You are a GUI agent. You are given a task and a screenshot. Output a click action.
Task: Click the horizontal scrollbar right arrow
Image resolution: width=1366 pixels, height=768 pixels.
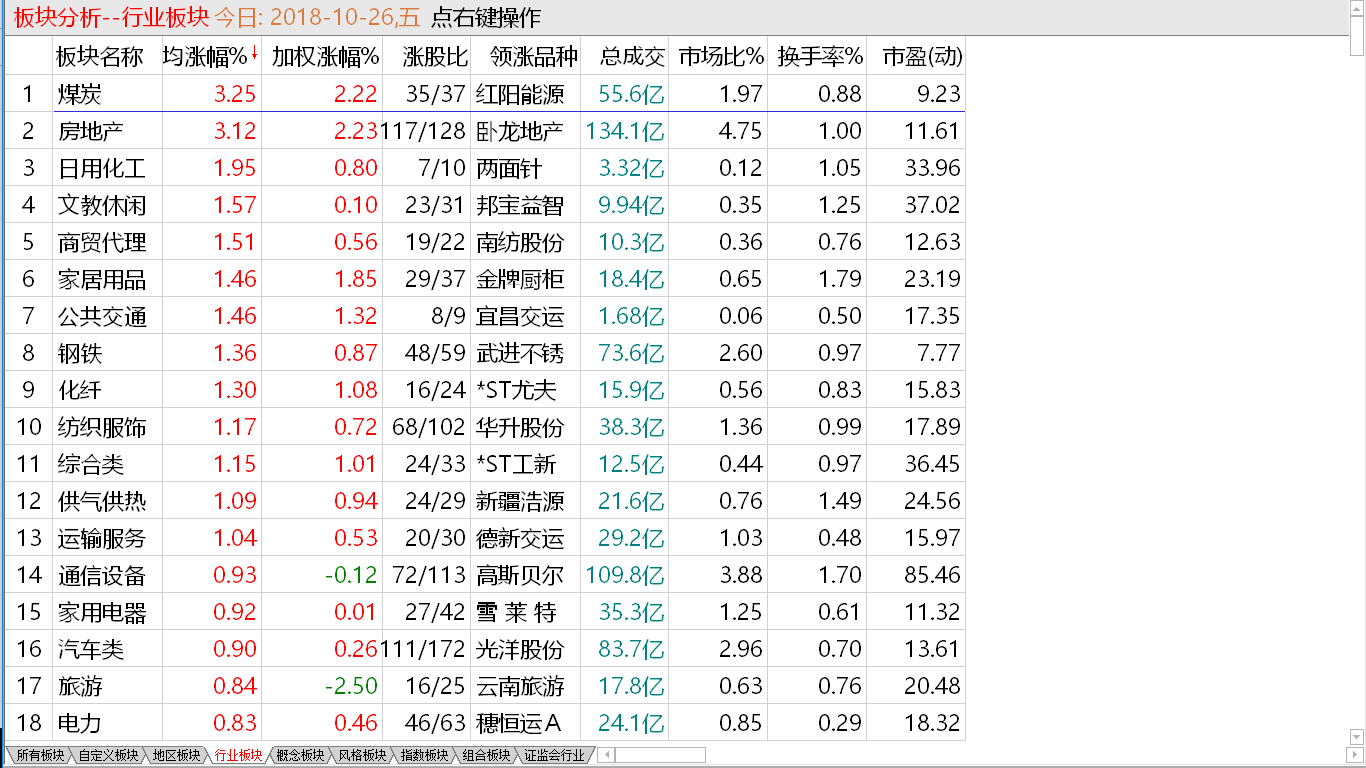[1354, 755]
